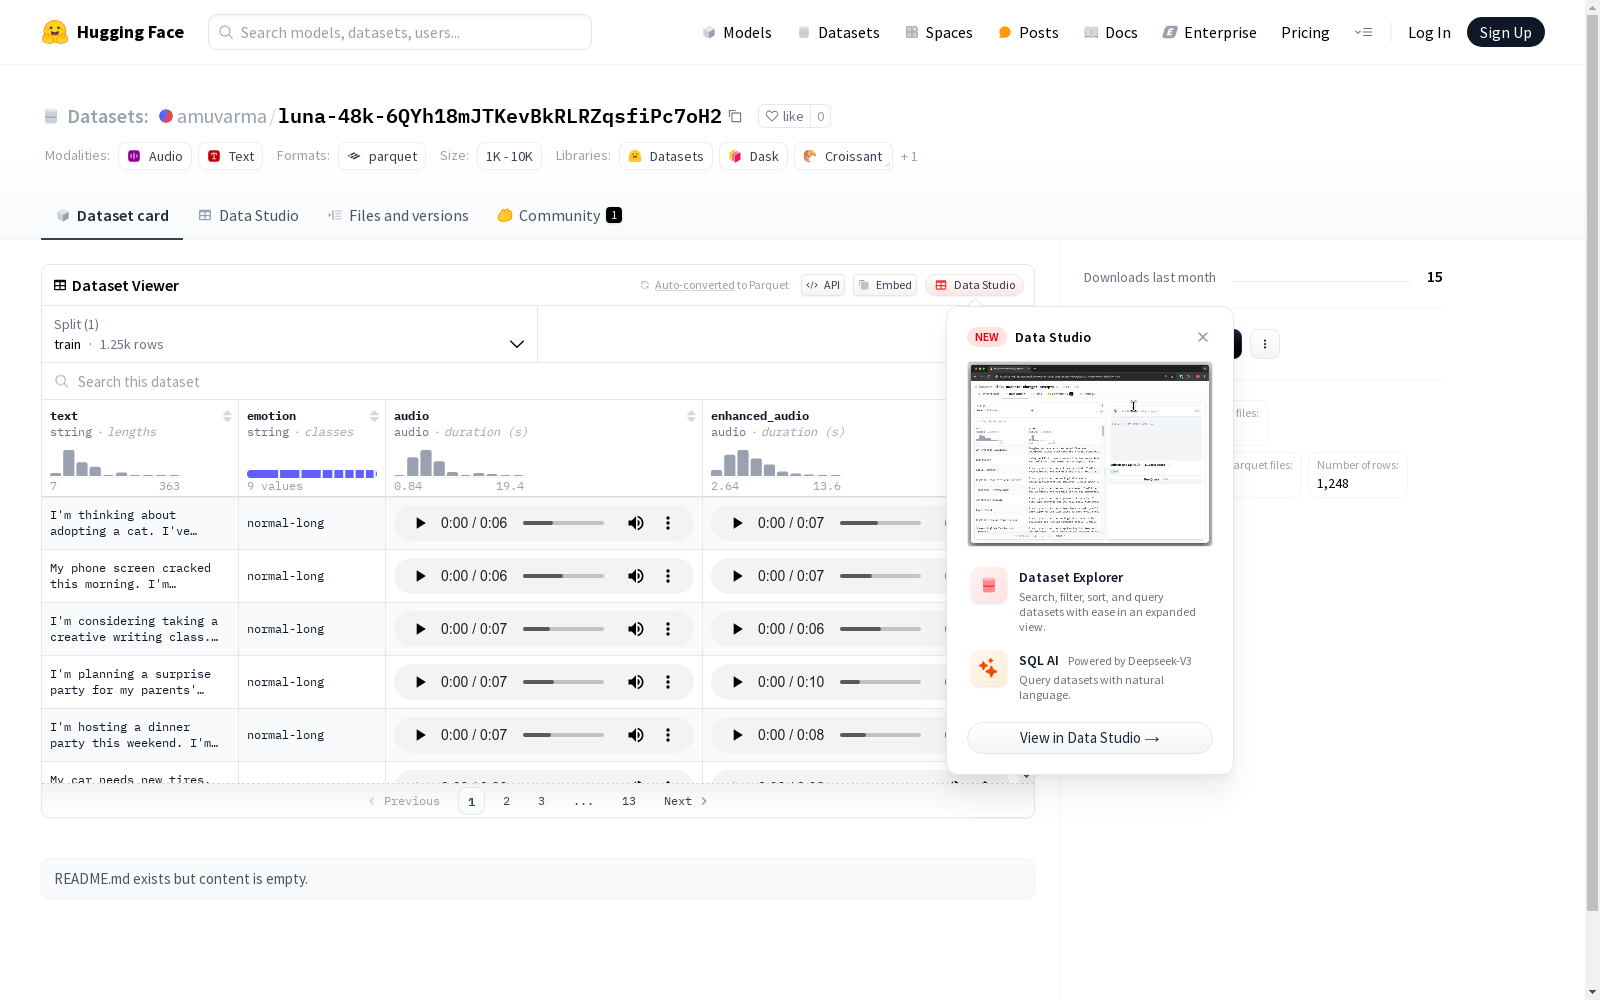Select the Dataset card tab
This screenshot has height=1000, width=1600.
tap(112, 216)
